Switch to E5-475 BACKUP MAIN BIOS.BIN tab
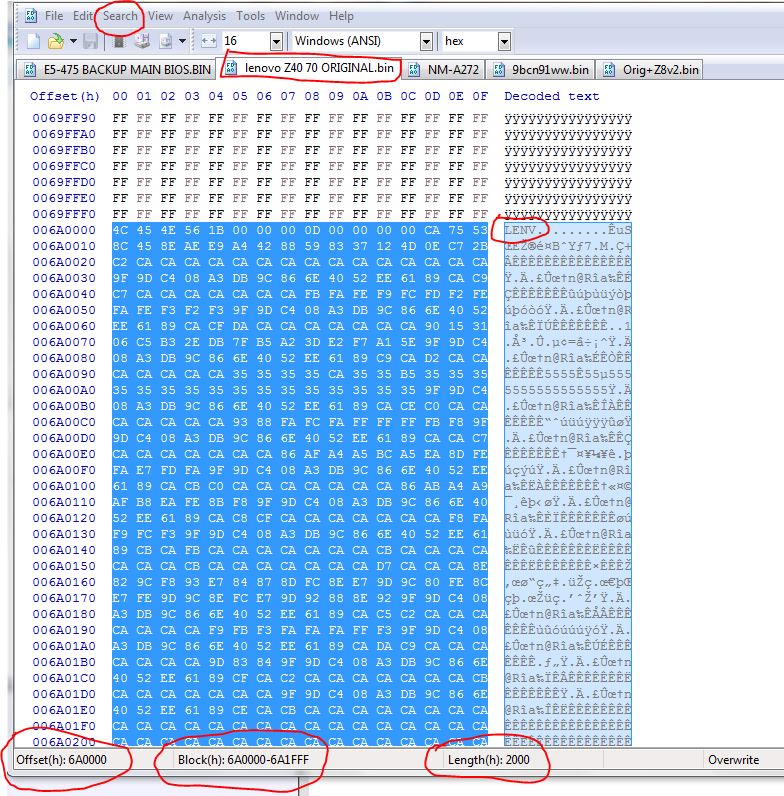784x796 pixels. click(117, 70)
